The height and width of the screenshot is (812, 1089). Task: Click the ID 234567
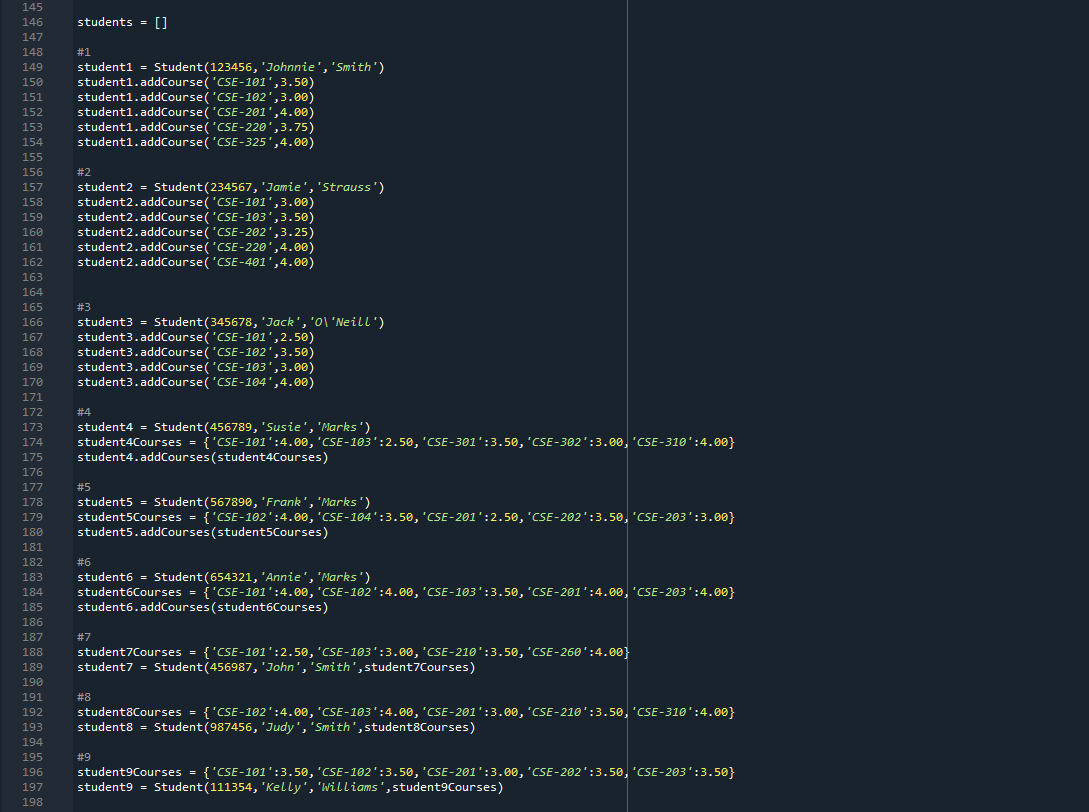click(x=231, y=188)
